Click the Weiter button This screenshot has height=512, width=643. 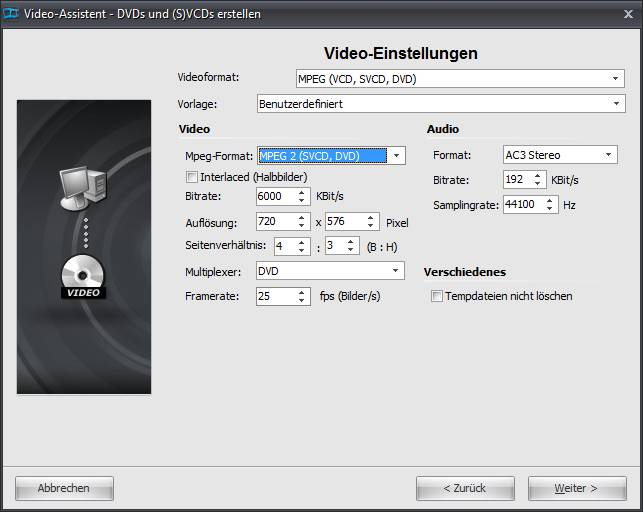point(577,488)
